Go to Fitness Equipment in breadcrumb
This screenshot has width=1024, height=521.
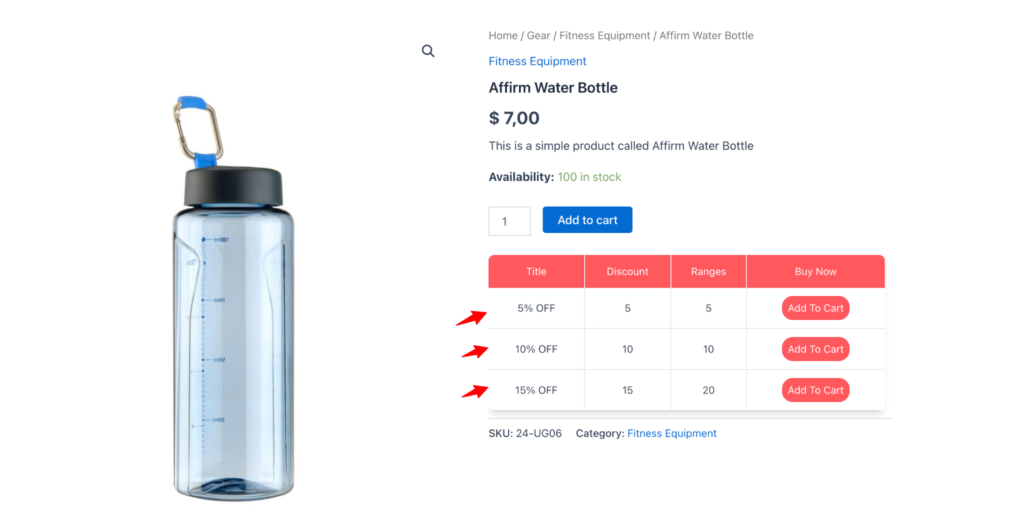coord(604,36)
